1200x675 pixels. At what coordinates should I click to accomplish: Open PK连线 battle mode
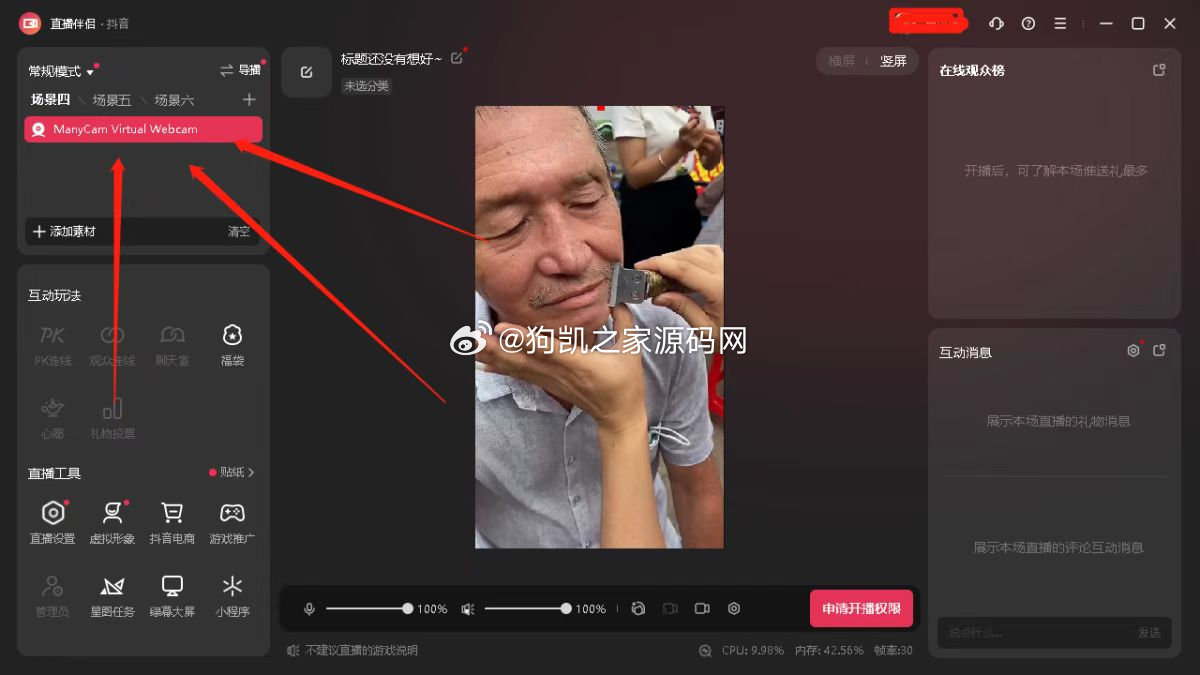tap(53, 344)
